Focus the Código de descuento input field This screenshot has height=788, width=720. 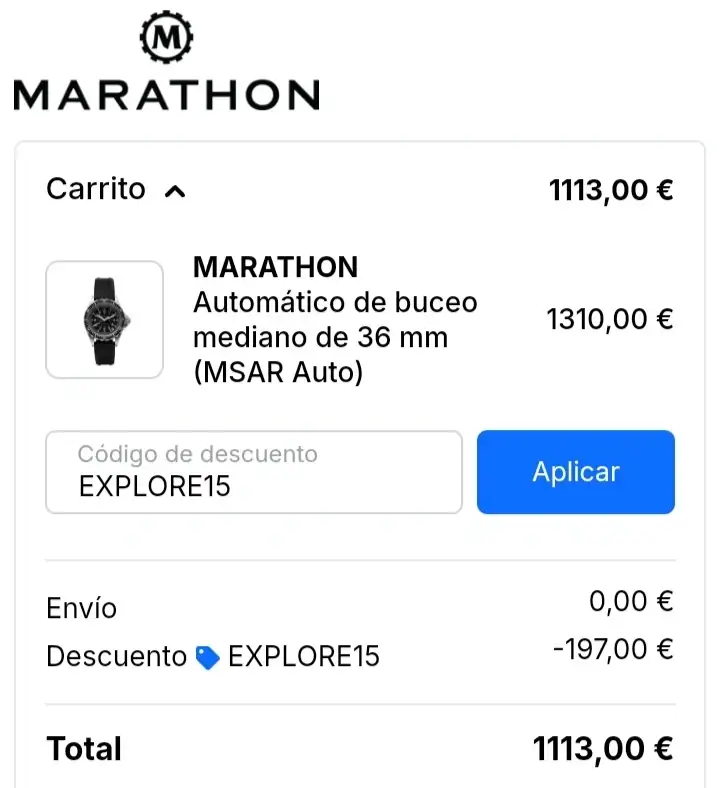click(254, 472)
